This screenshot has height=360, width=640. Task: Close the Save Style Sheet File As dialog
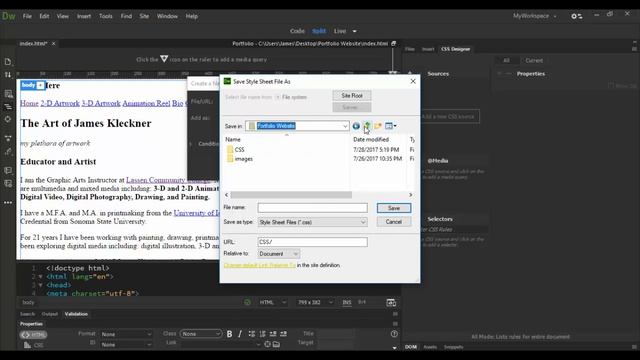click(413, 81)
